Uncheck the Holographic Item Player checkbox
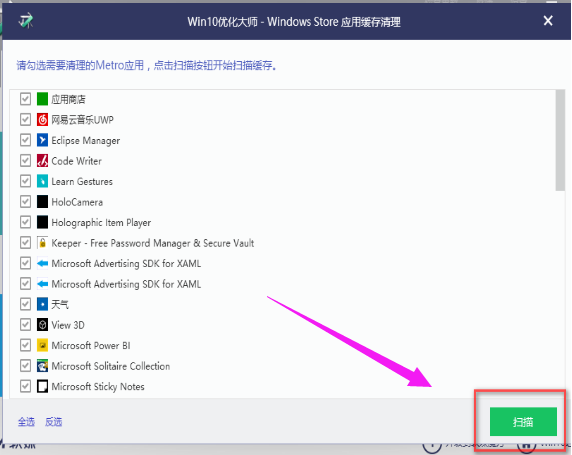Viewport: 572px width, 455px height. click(x=25, y=222)
